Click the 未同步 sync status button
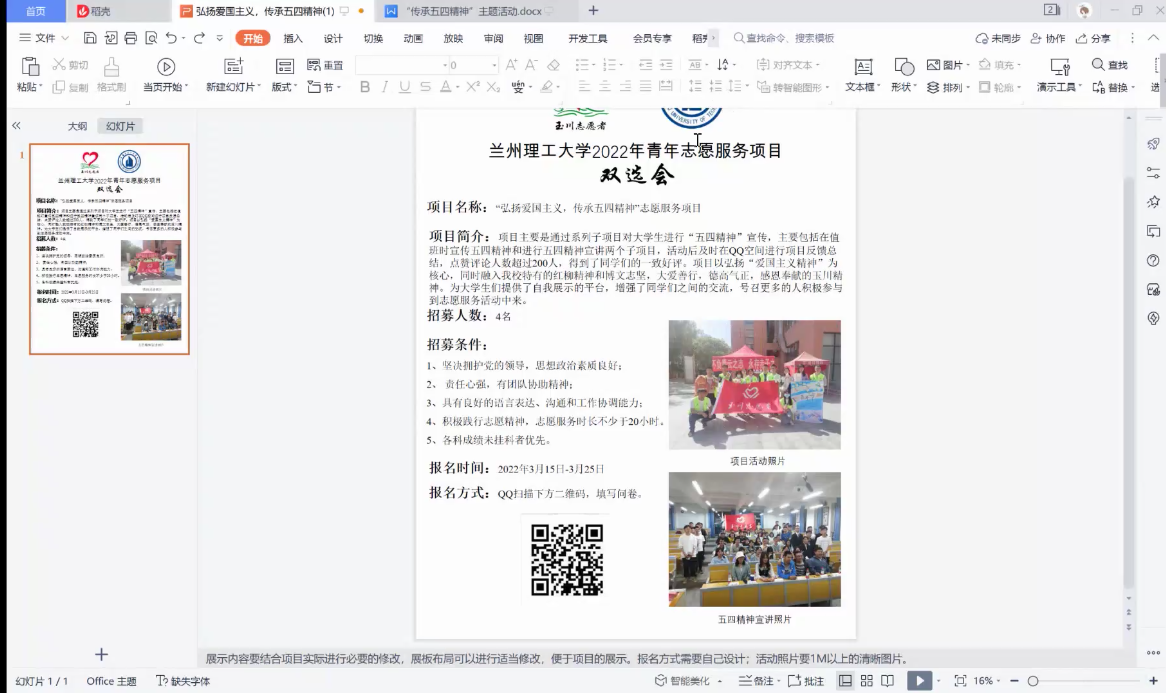Image resolution: width=1166 pixels, height=693 pixels. coord(998,38)
